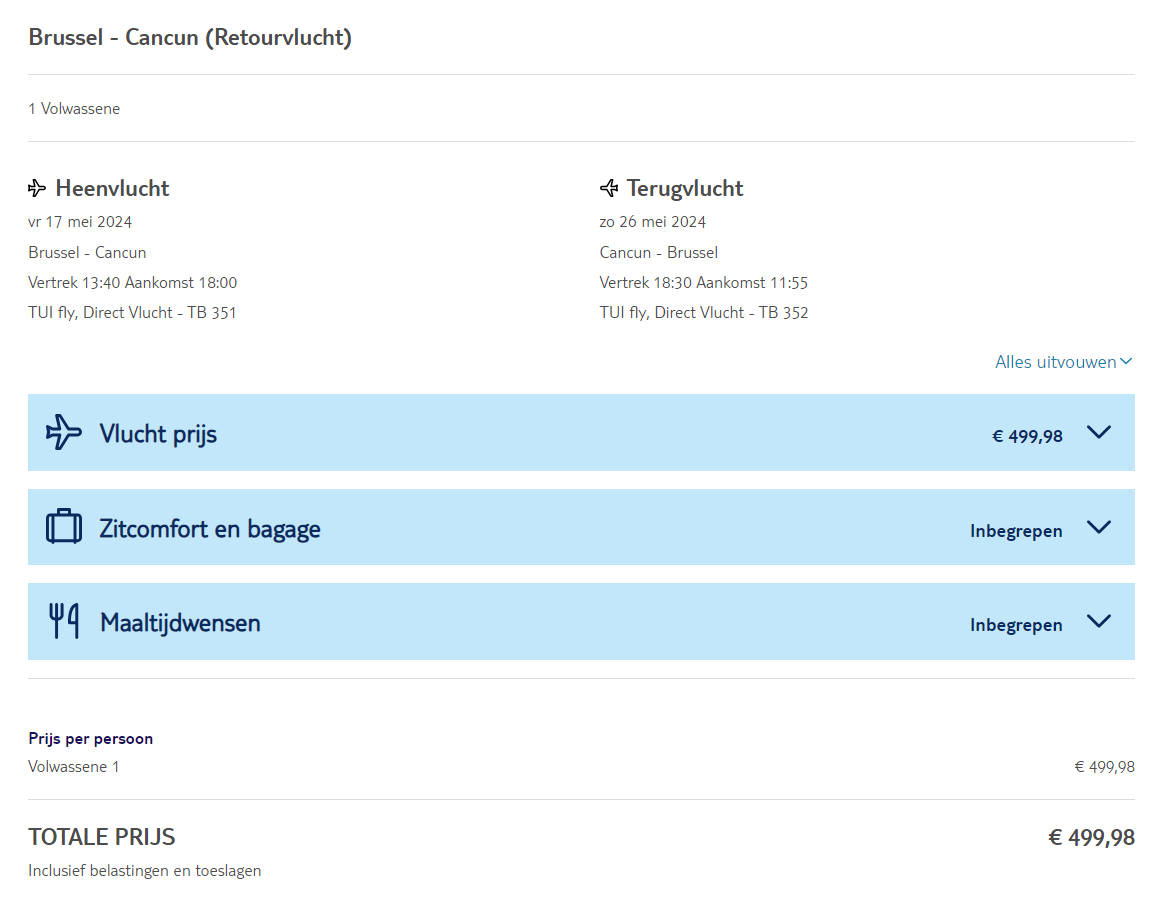This screenshot has width=1170, height=906.
Task: Expand Zitcomfort en bagage using its chevron
Action: point(1098,528)
